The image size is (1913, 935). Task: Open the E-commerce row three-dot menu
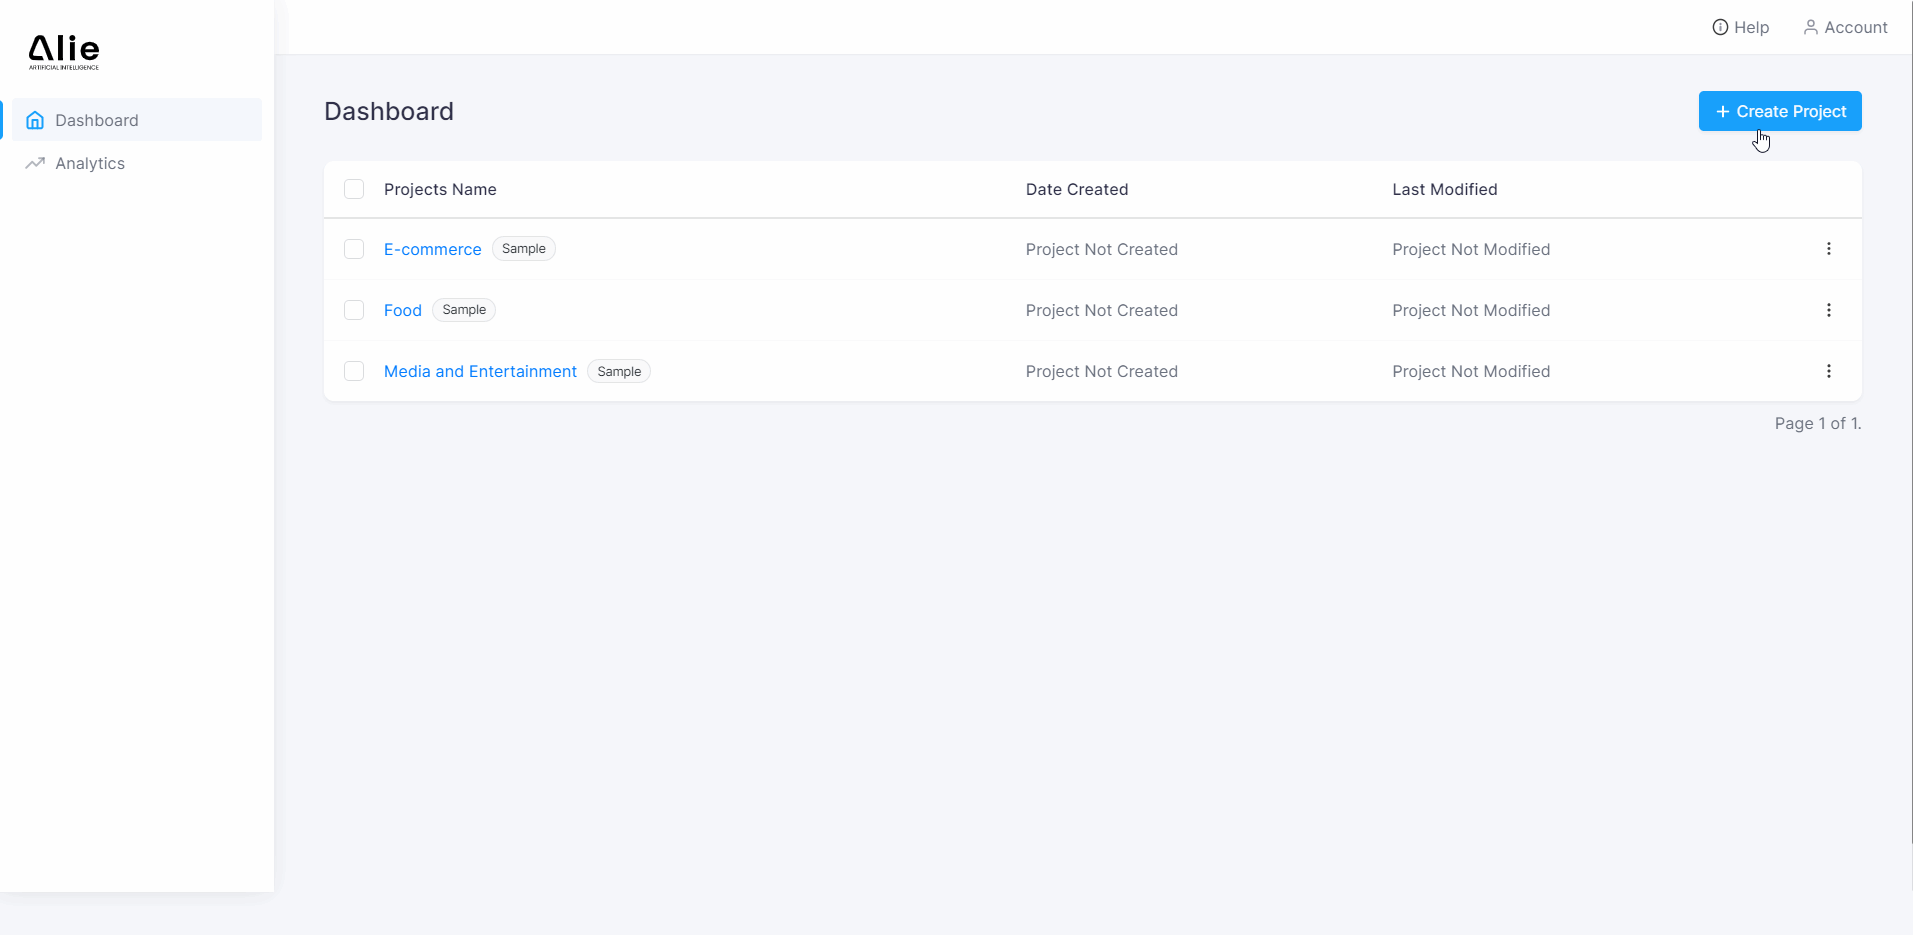tap(1828, 249)
